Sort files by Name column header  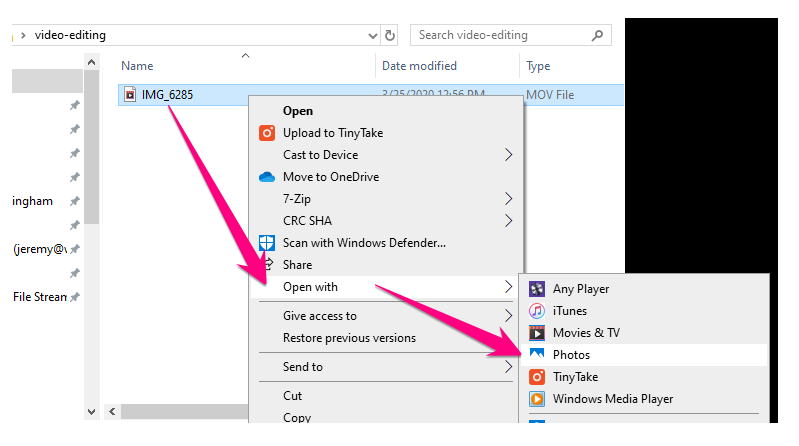137,66
